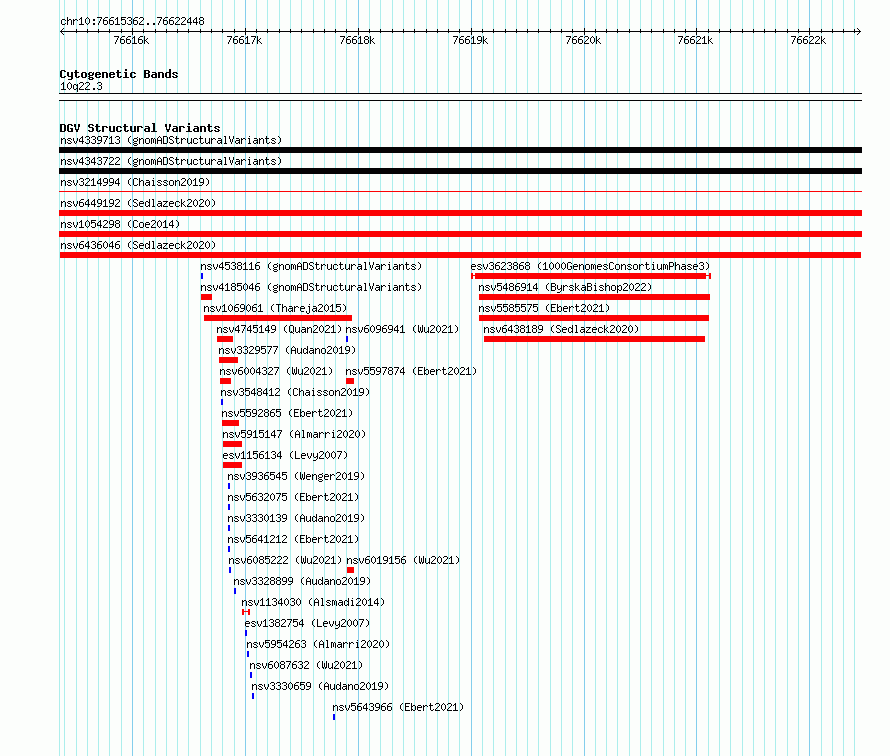Select the black bar under nsv4343722
890x756 pixels.
(460, 171)
